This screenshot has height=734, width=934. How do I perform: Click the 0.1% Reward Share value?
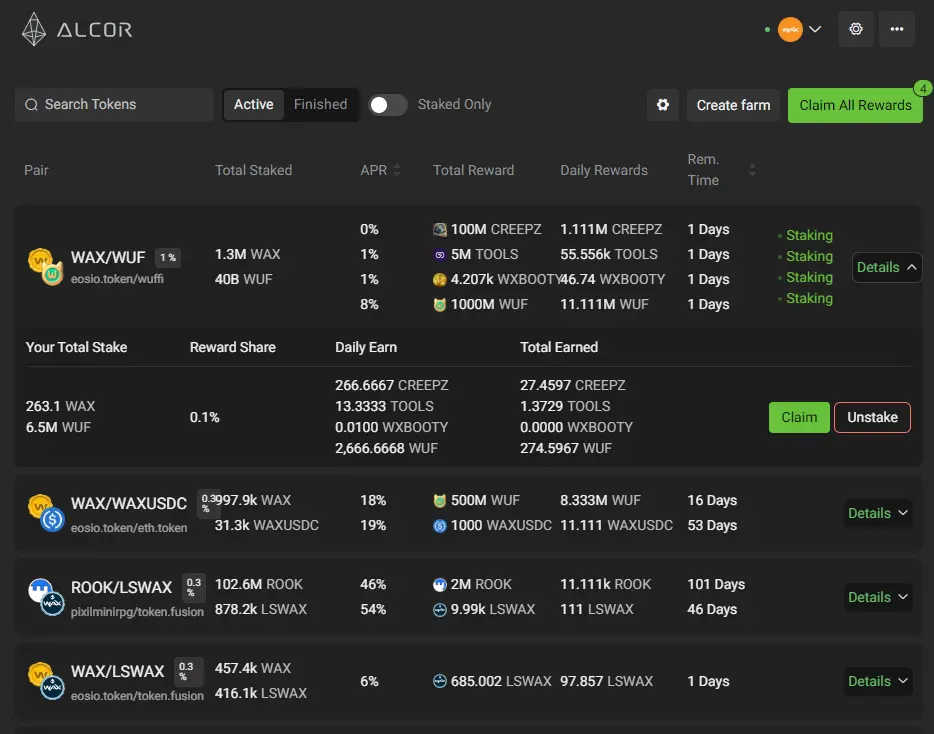[204, 417]
